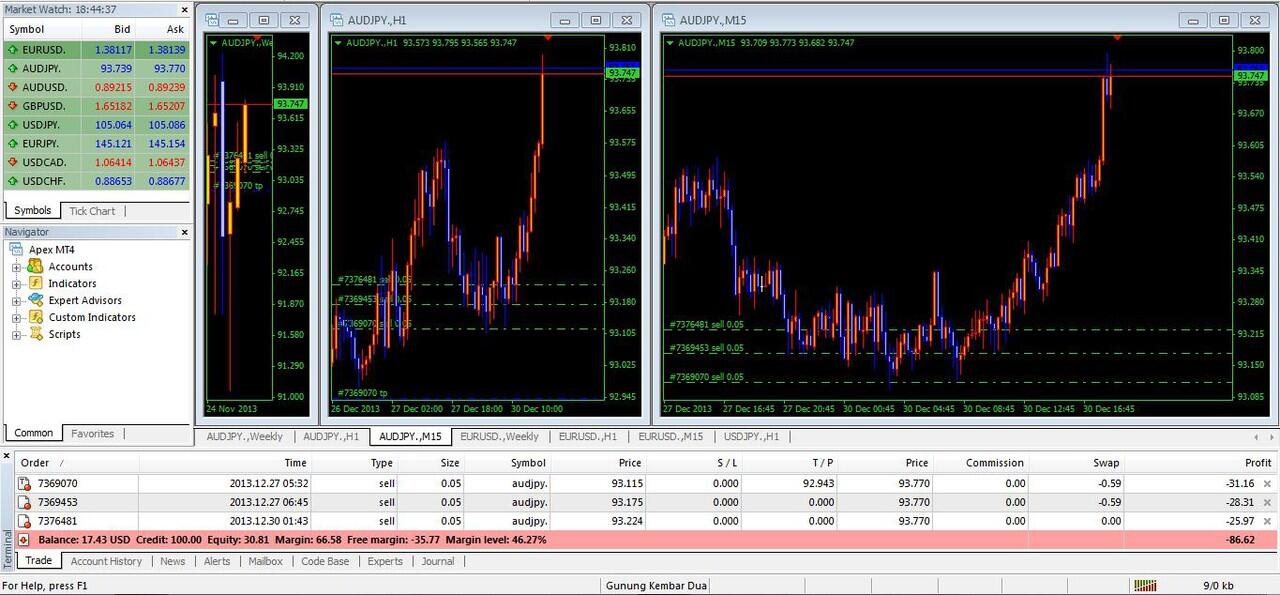The height and width of the screenshot is (595, 1280).
Task: Click the order icon for order 7376481
Action: click(x=25, y=521)
